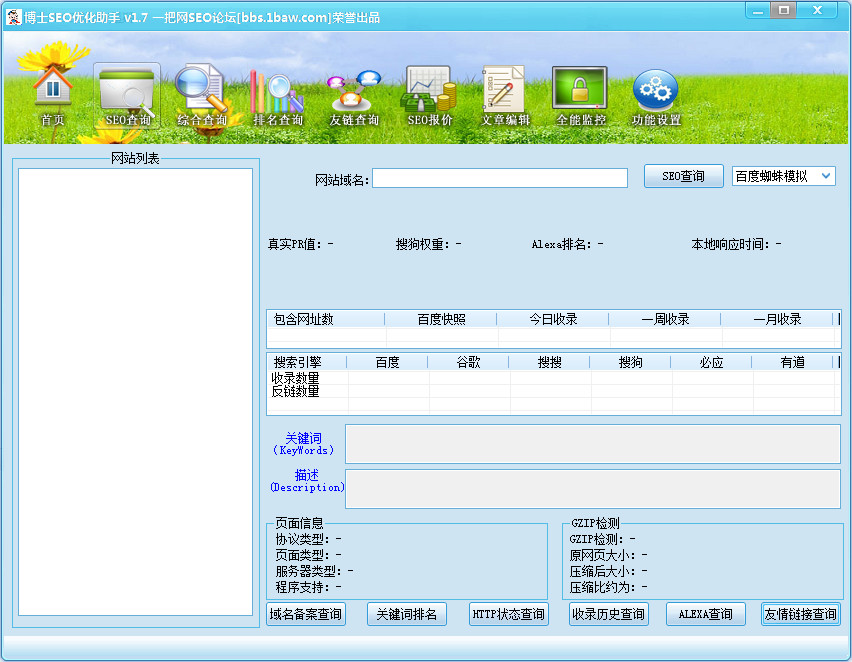The height and width of the screenshot is (662, 852).
Task: Open the 全能监控 lock monitor icon
Action: coord(580,97)
